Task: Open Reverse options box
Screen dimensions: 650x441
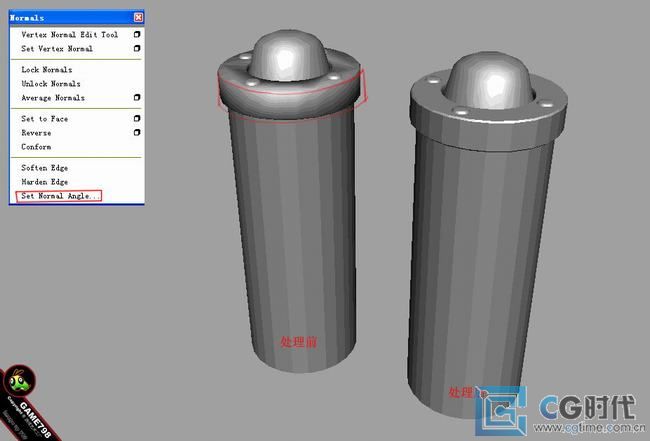Action: [x=137, y=133]
